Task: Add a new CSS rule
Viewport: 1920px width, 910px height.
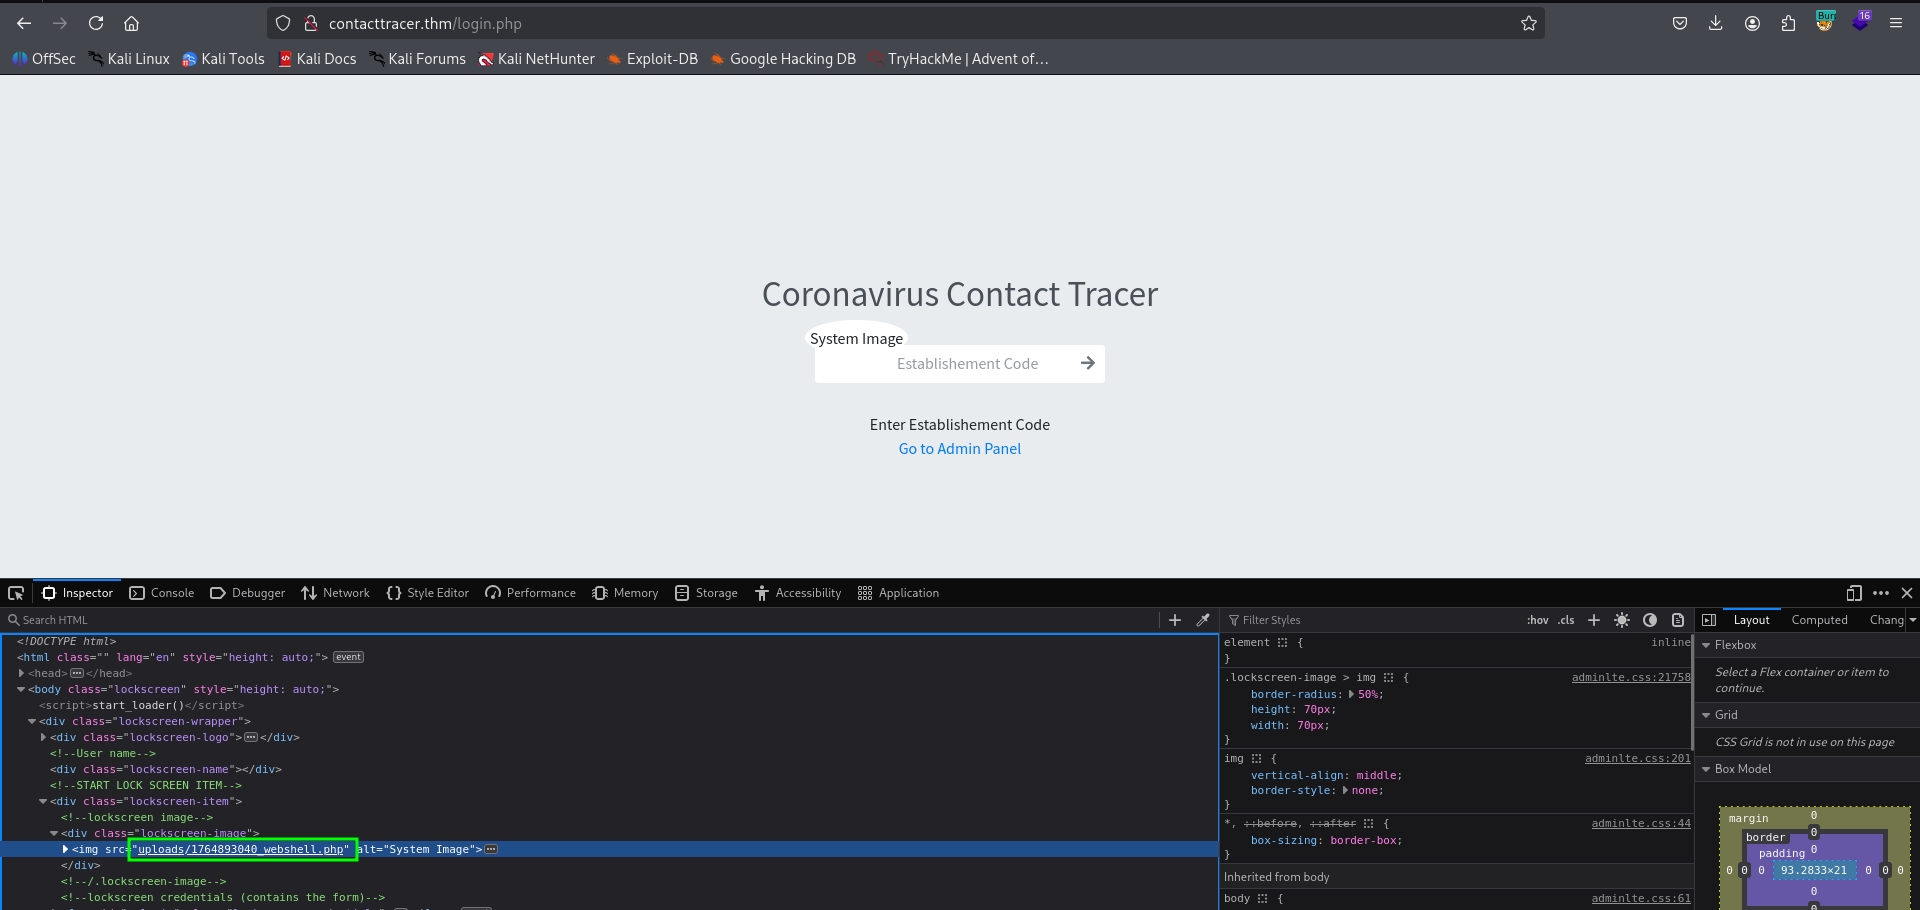Action: click(x=1594, y=620)
